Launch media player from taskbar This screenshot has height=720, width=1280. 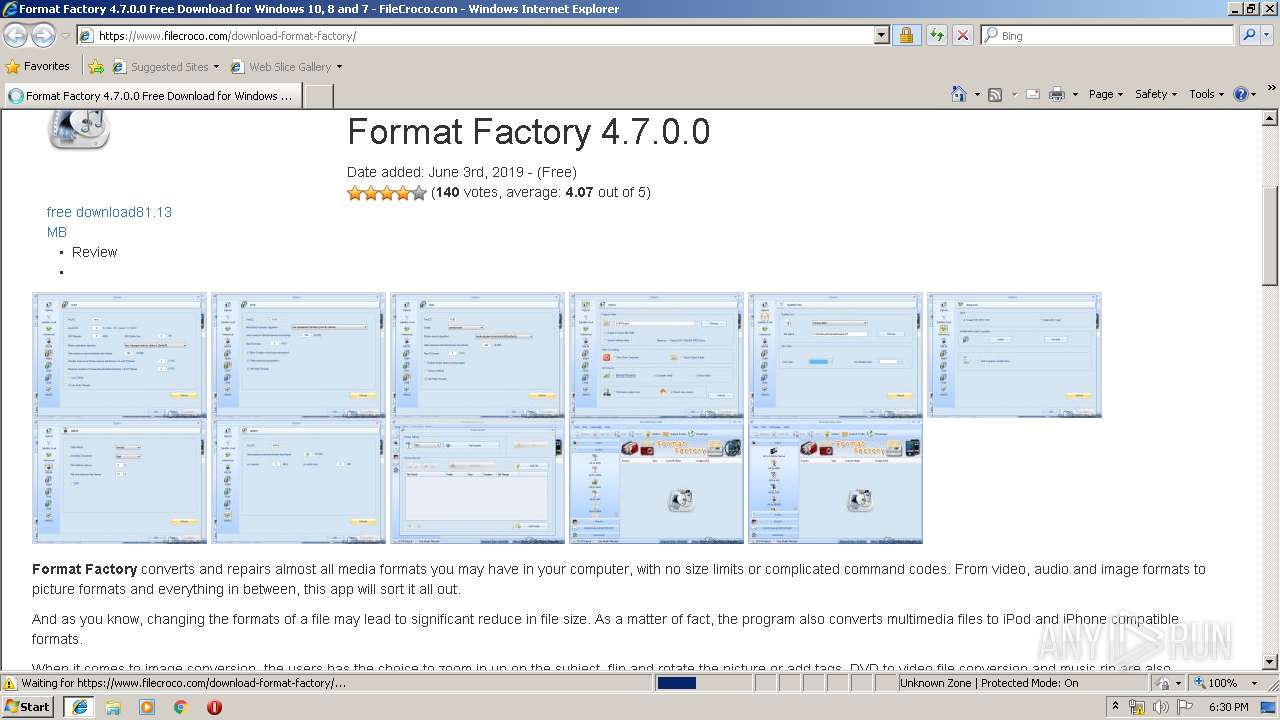pyautogui.click(x=147, y=707)
